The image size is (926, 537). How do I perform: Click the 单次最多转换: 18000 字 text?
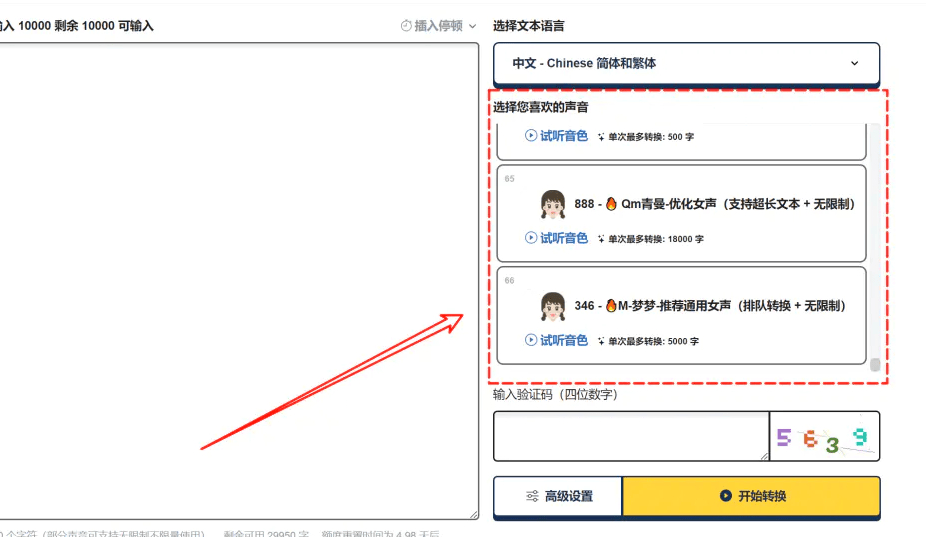click(656, 239)
